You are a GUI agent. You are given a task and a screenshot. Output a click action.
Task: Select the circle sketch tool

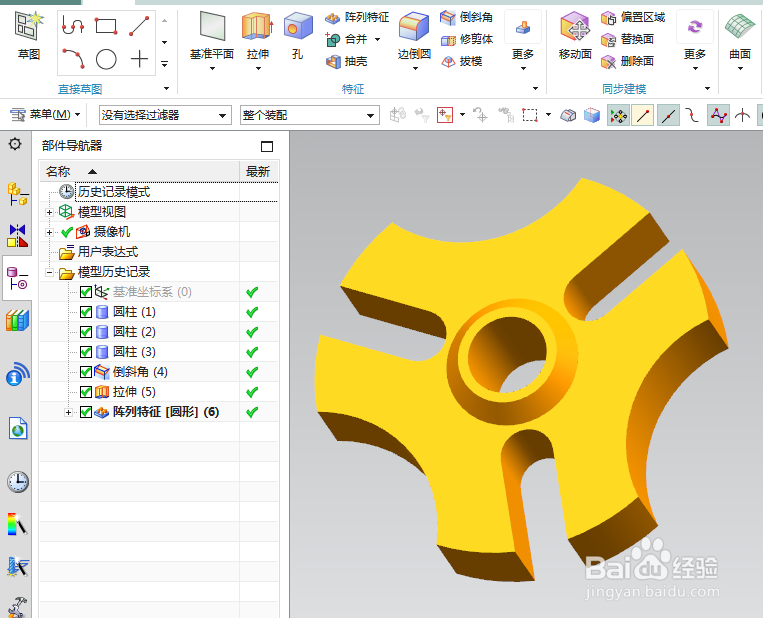coord(106,59)
